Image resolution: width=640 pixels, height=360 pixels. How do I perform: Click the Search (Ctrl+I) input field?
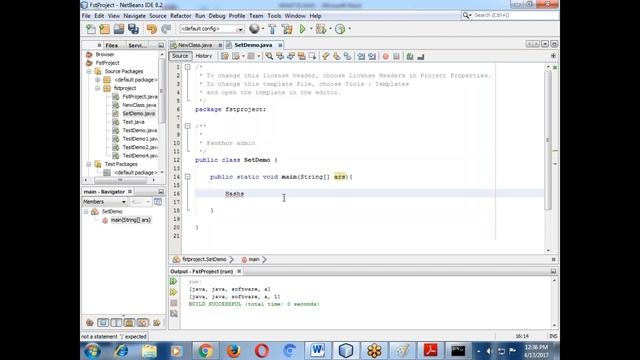(x=515, y=15)
